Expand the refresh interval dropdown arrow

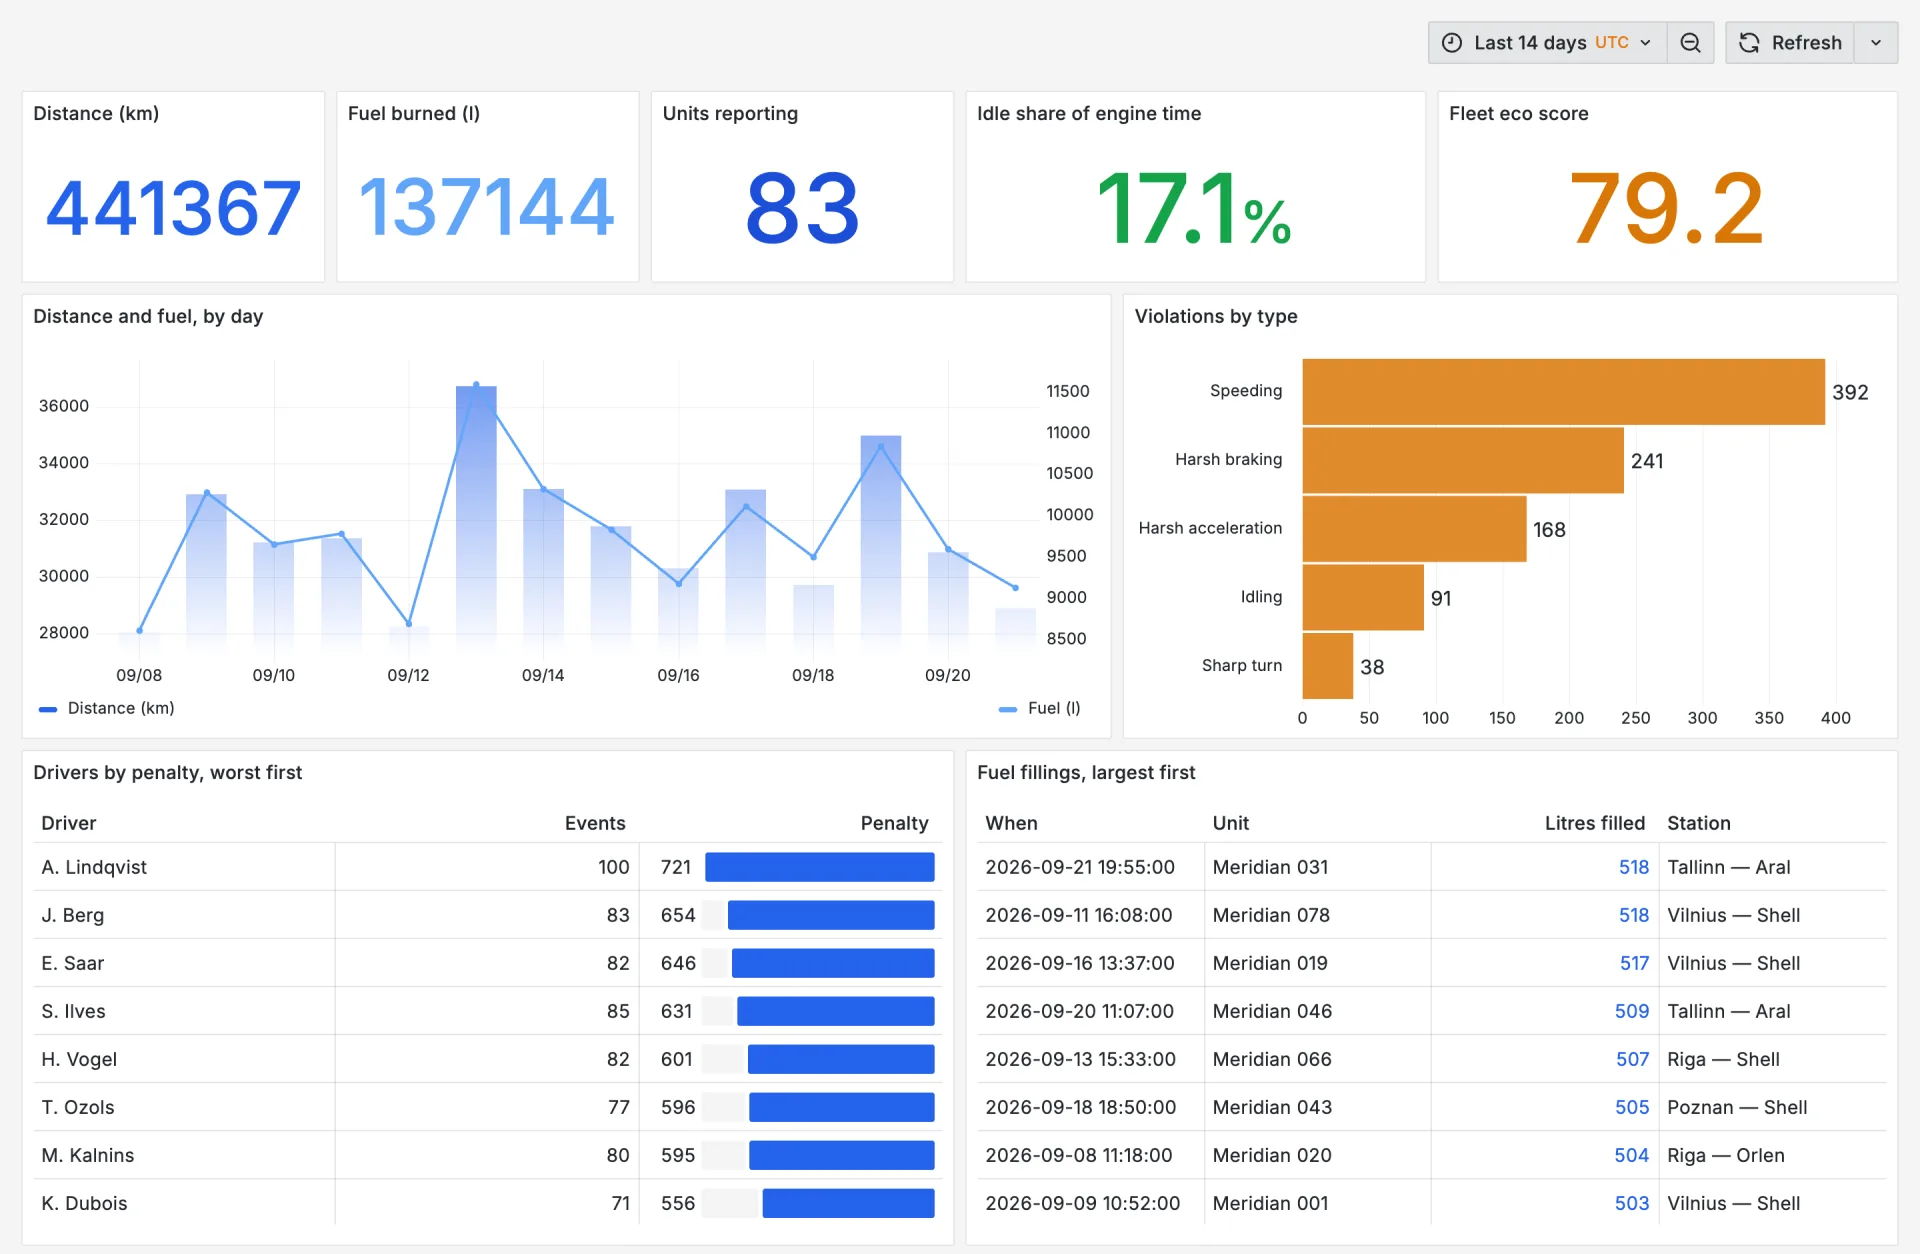point(1876,43)
